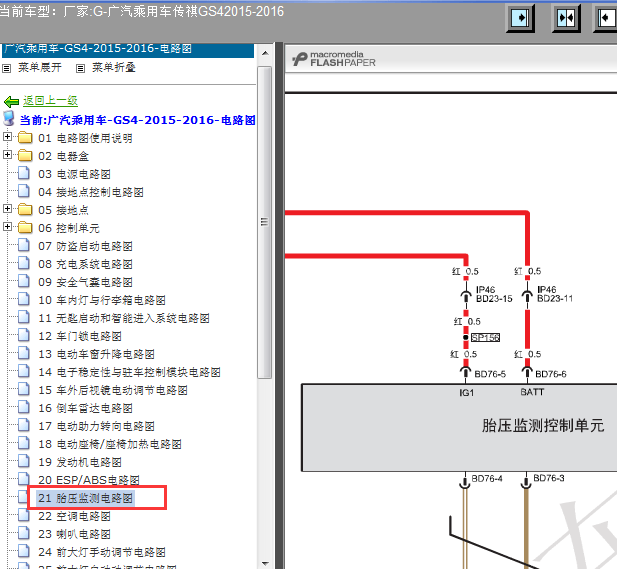Click the tree panel scroll-up arrow
This screenshot has height=569, width=617.
point(265,53)
